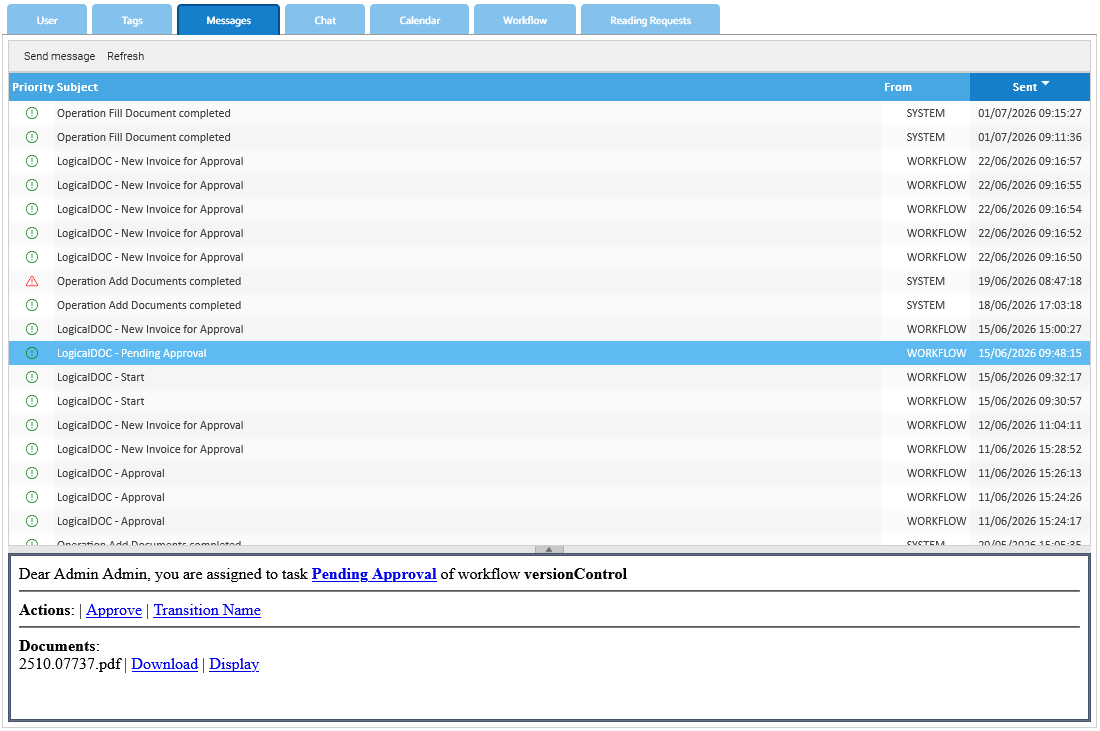
Task: Click sent date 11/06/2026 15:24:17
Action: (1030, 521)
